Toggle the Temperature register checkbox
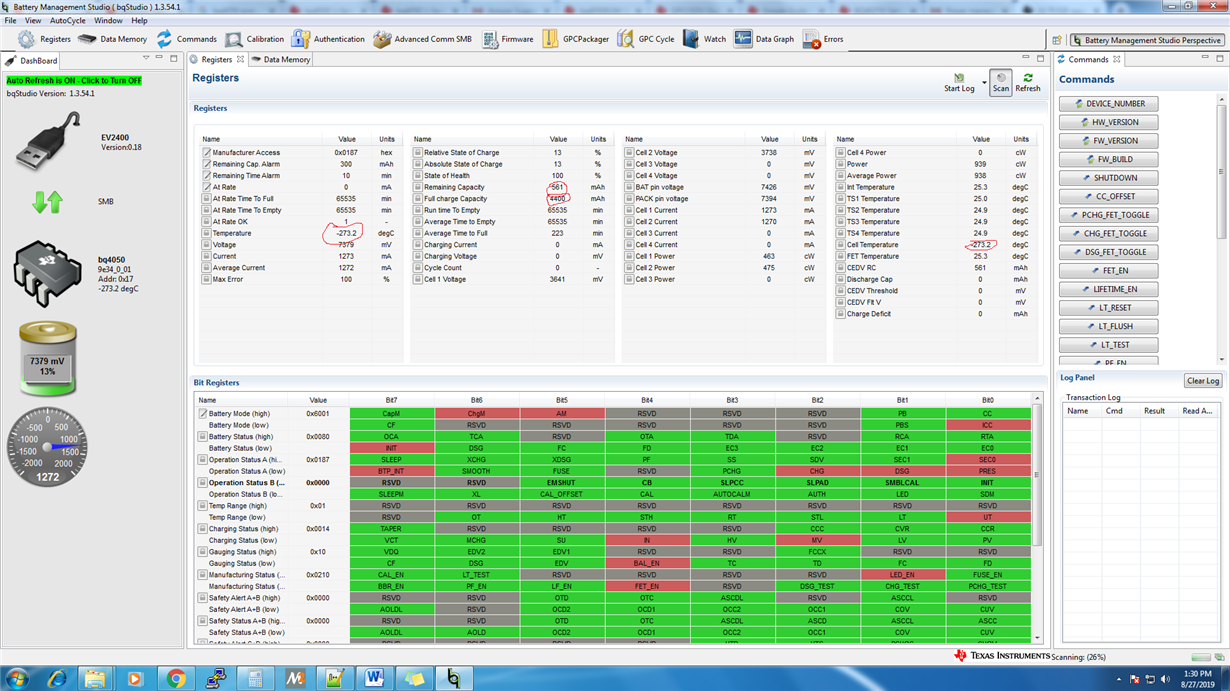This screenshot has width=1230, height=691. pyautogui.click(x=206, y=233)
